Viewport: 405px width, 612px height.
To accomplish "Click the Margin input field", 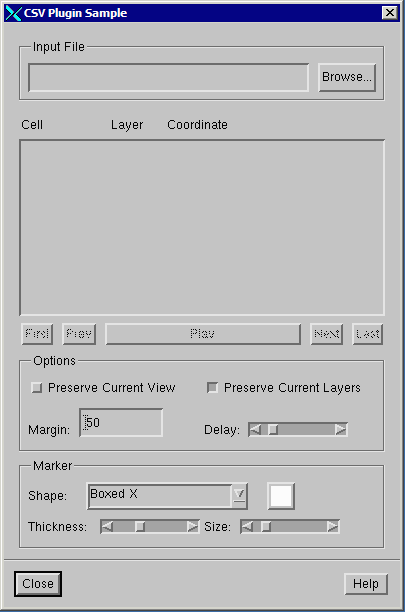I will coord(121,423).
